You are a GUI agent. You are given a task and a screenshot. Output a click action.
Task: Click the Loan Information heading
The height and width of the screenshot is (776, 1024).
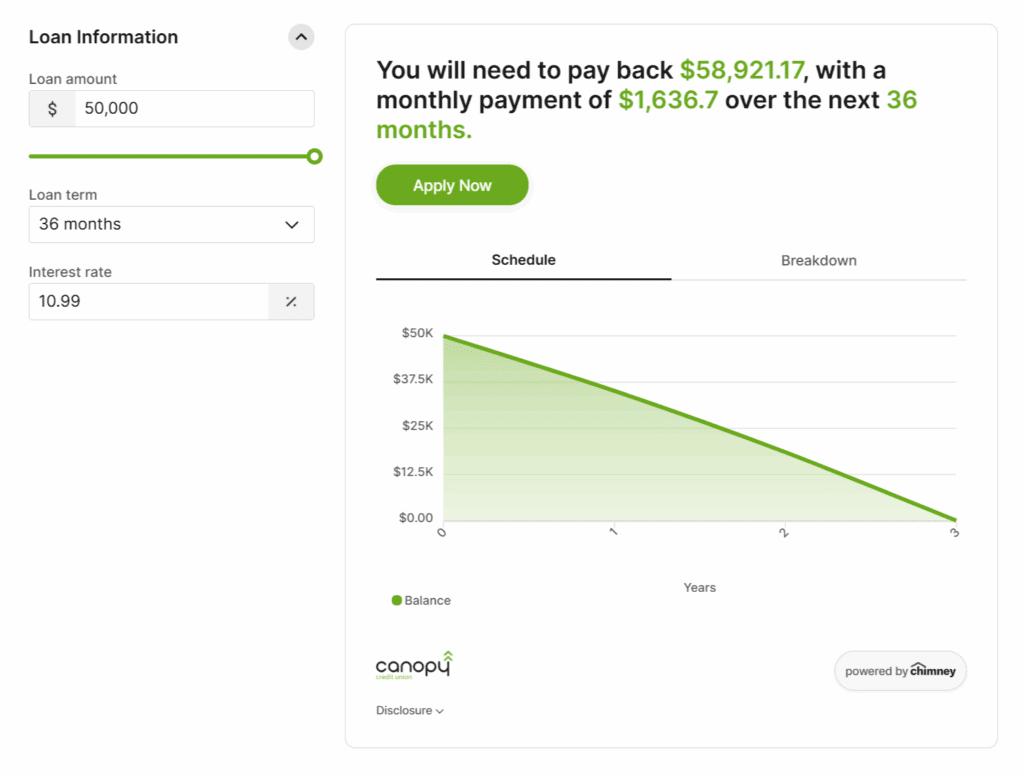coord(103,37)
